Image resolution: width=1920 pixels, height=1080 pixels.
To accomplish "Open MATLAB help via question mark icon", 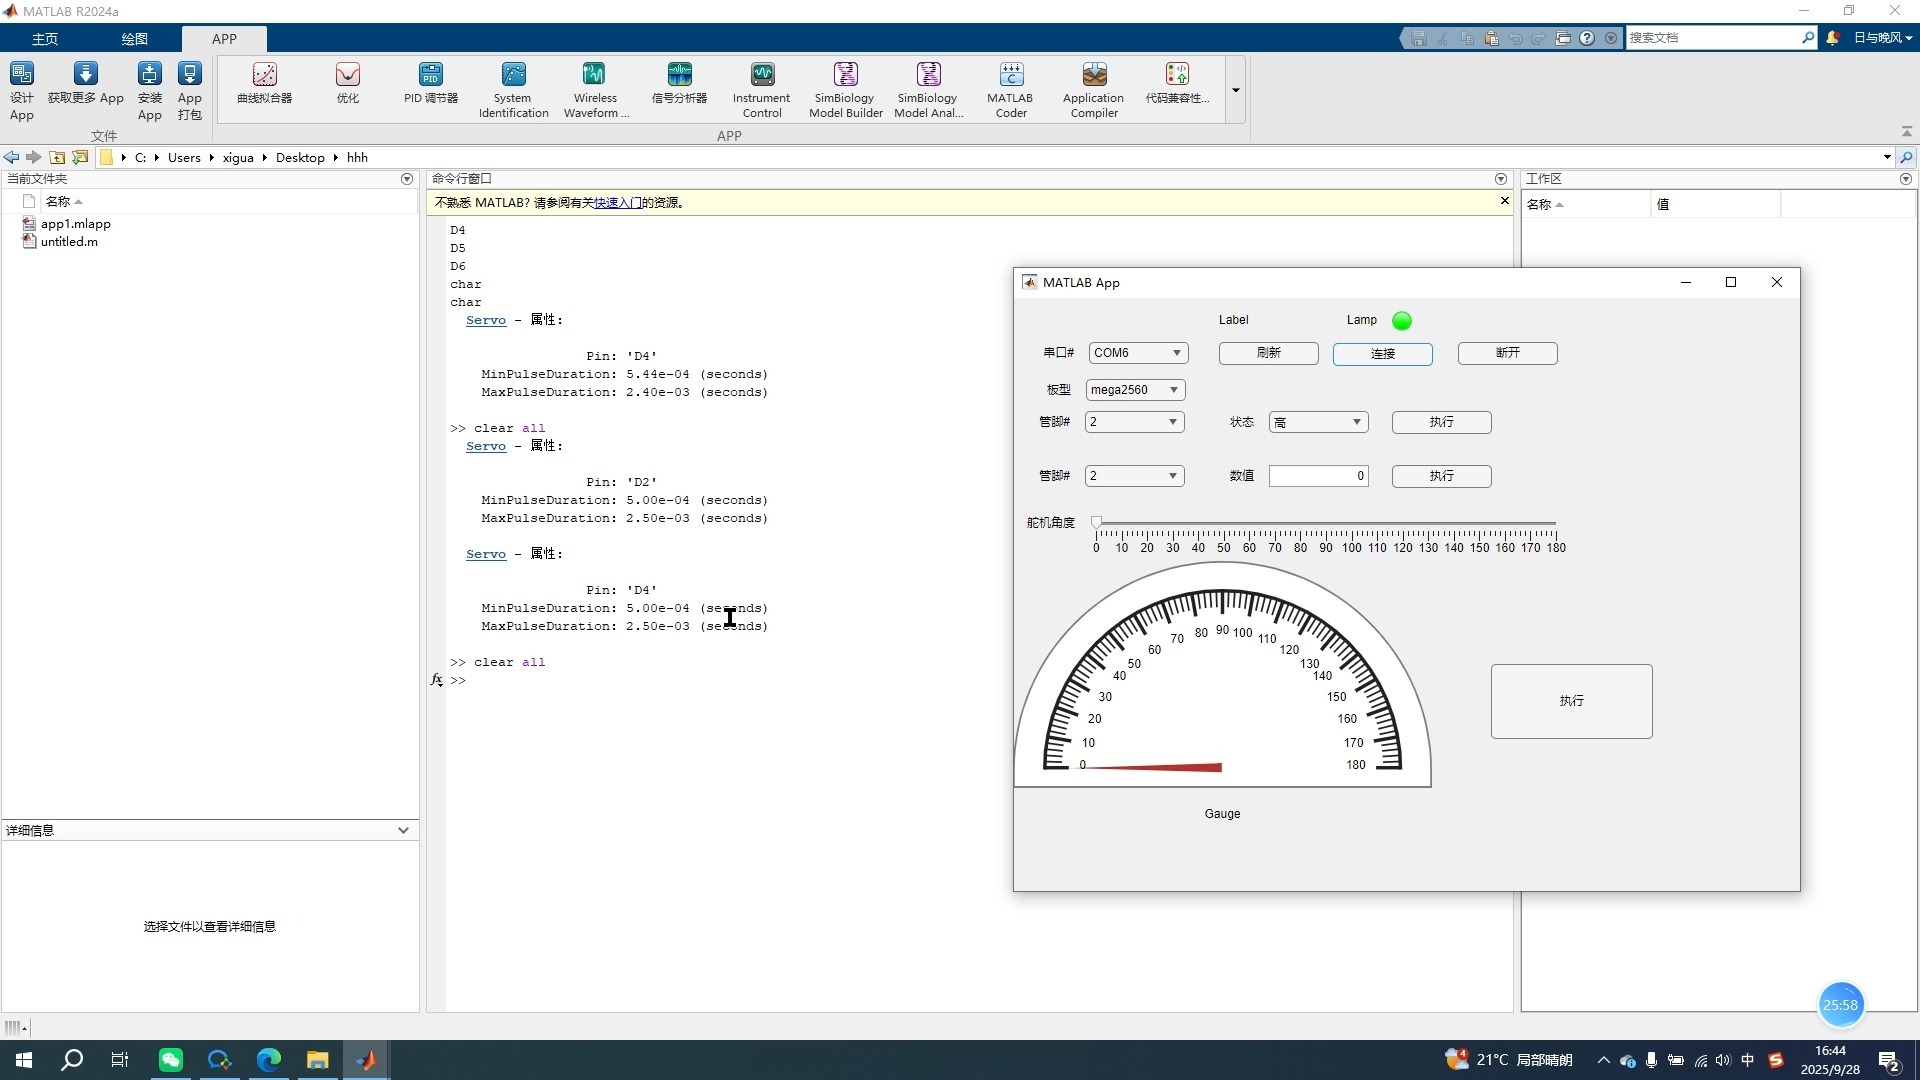I will tap(1589, 37).
